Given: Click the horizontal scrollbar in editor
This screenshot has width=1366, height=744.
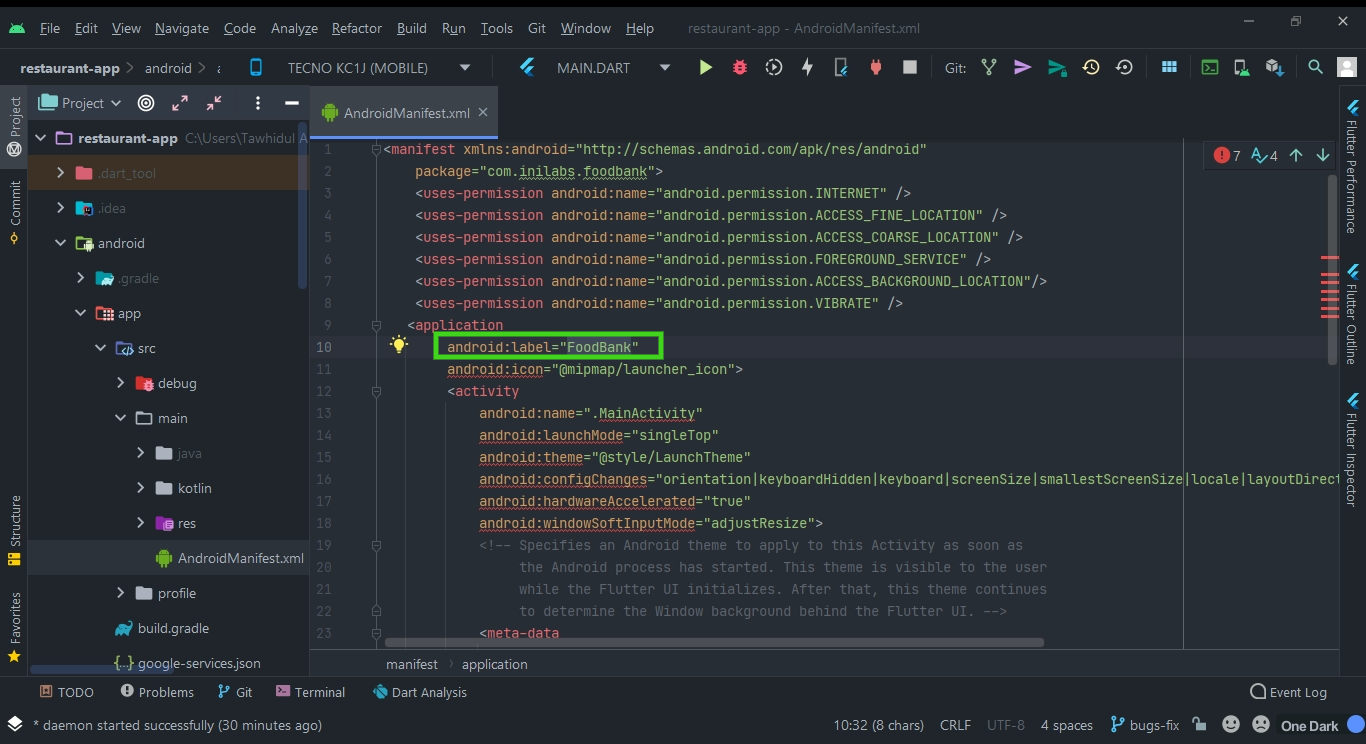Looking at the screenshot, I should [714, 643].
